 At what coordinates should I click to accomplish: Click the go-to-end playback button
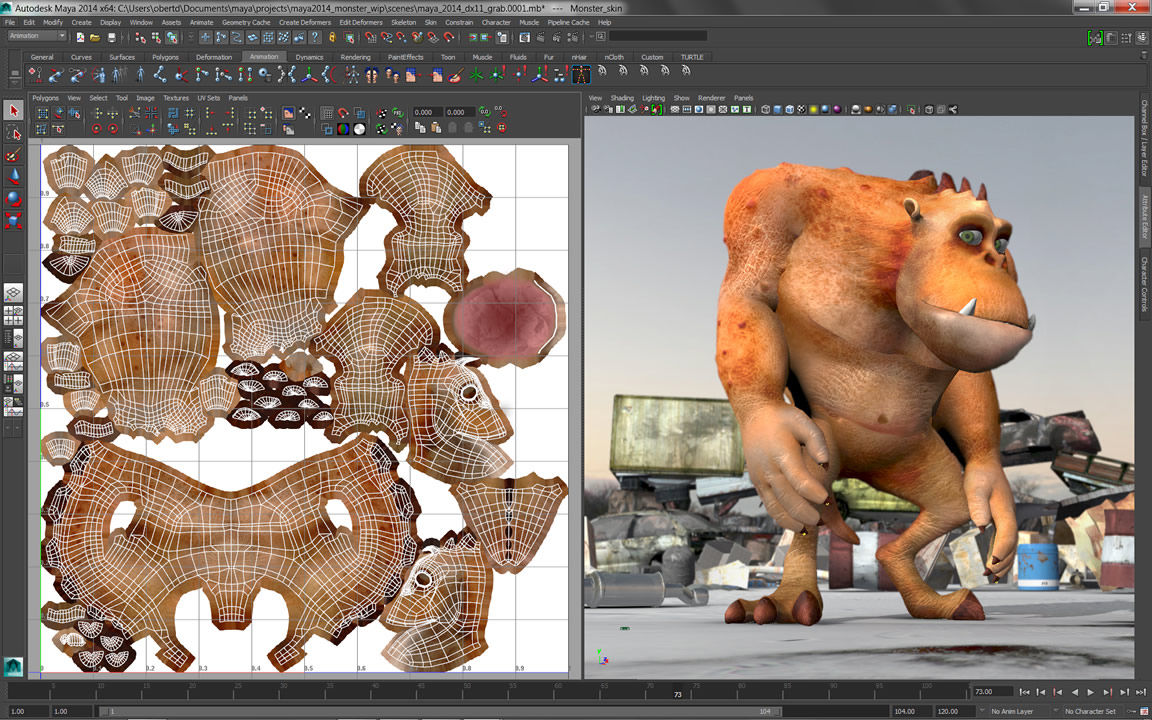point(1140,692)
